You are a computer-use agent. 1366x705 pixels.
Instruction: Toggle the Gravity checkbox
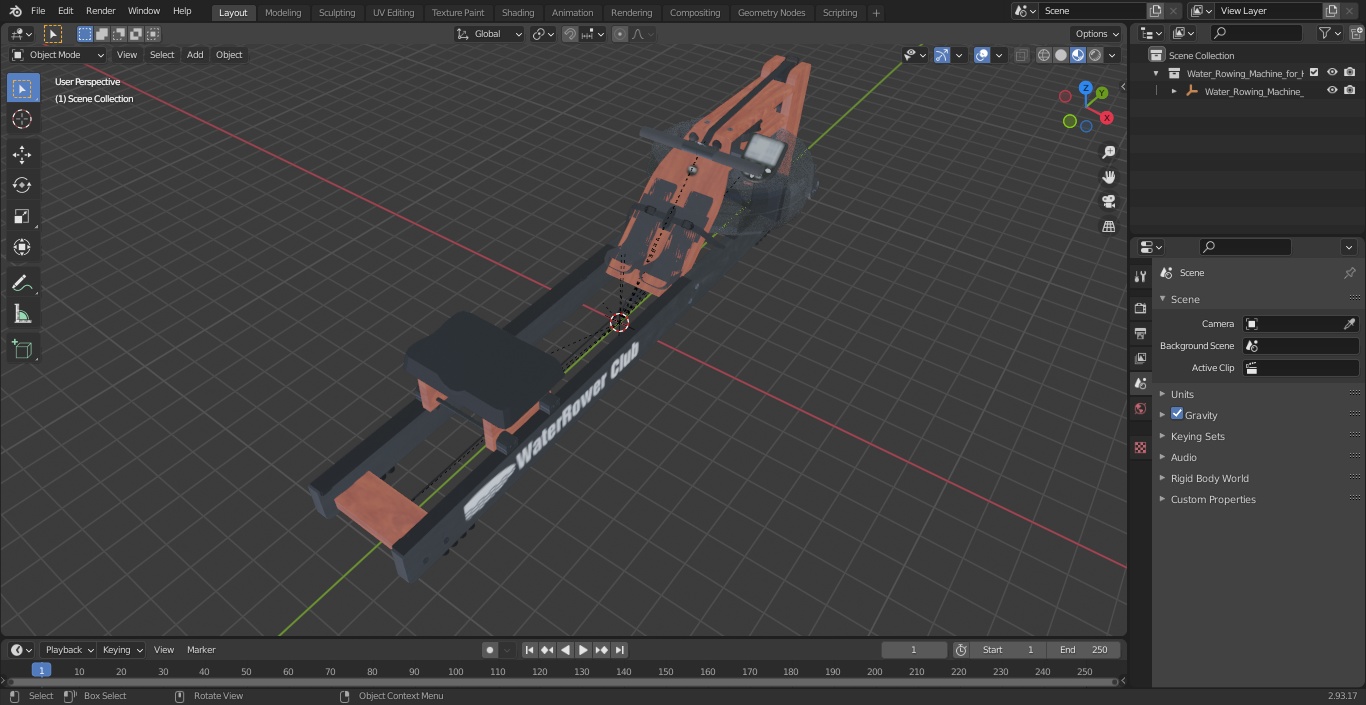[1177, 414]
